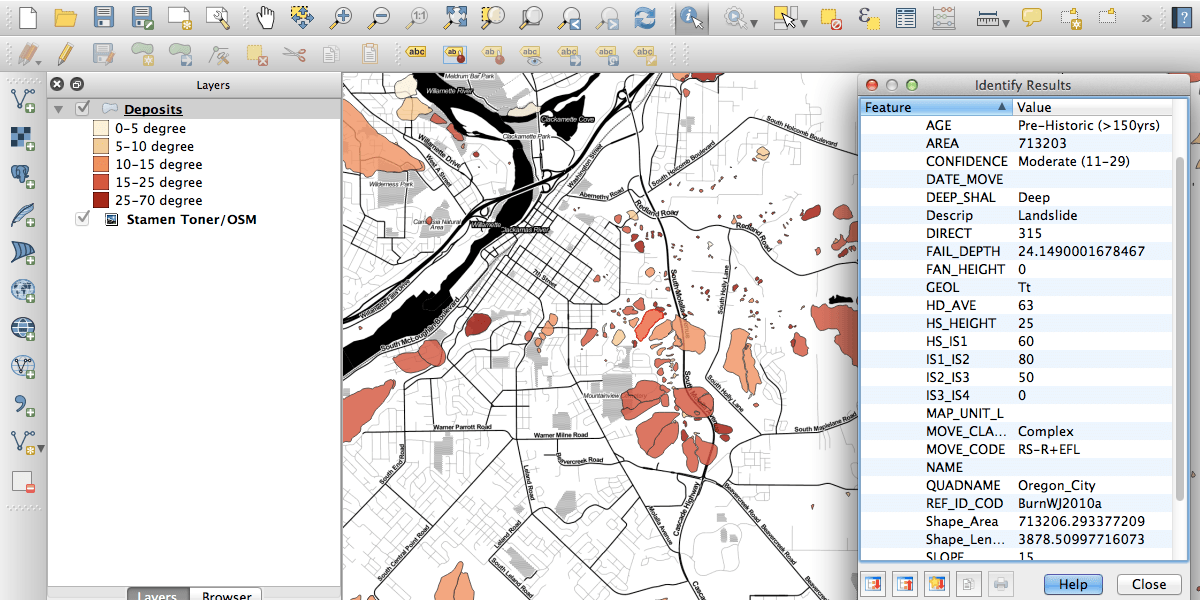This screenshot has height=600, width=1200.
Task: Click Expand Tree icon in Identify Results
Action: (x=872, y=583)
